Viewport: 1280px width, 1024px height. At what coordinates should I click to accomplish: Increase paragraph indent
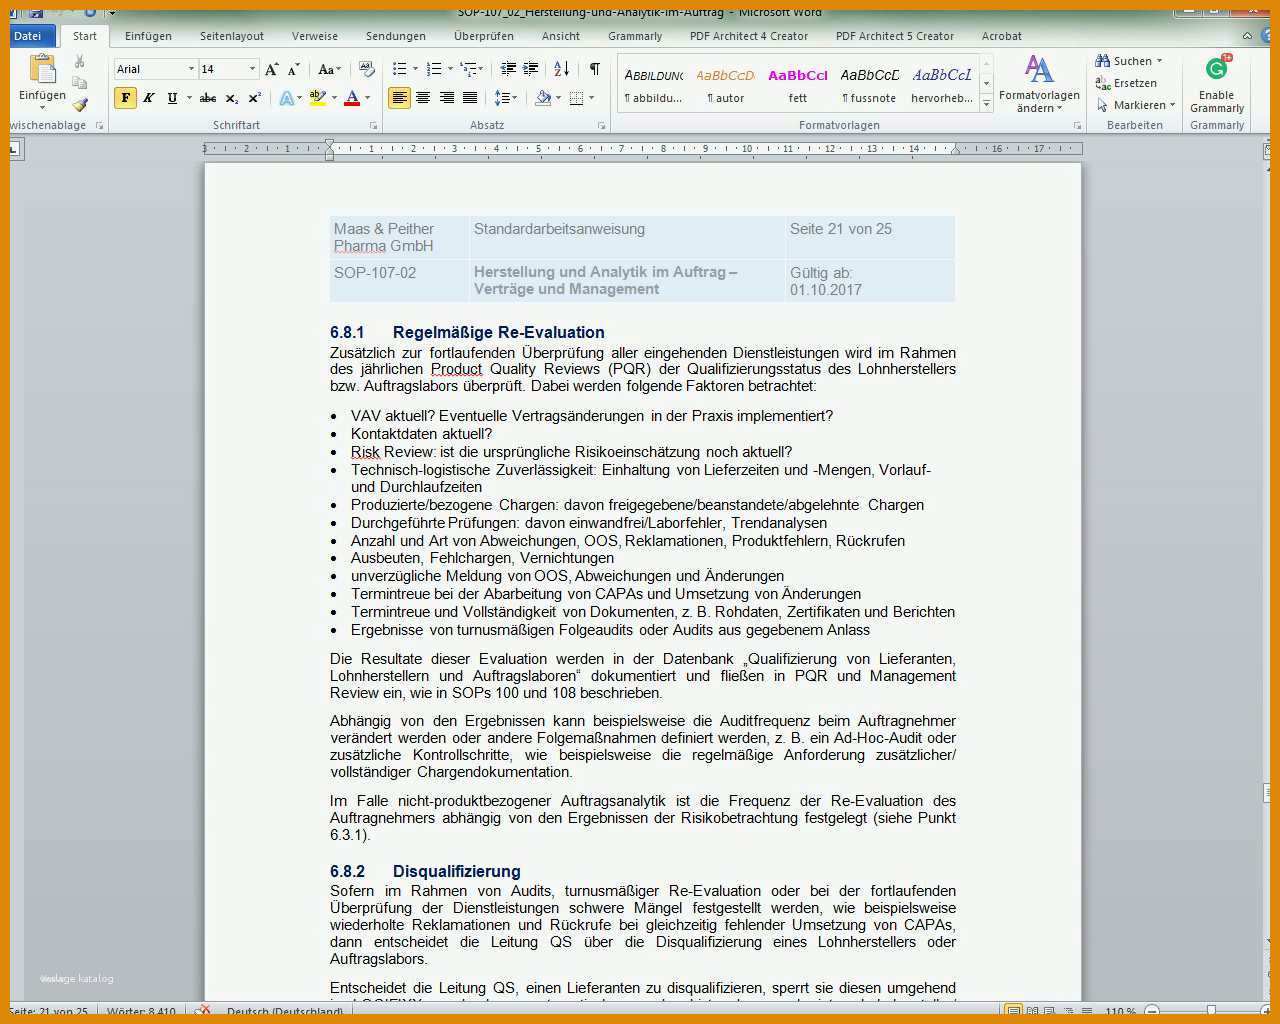point(531,69)
